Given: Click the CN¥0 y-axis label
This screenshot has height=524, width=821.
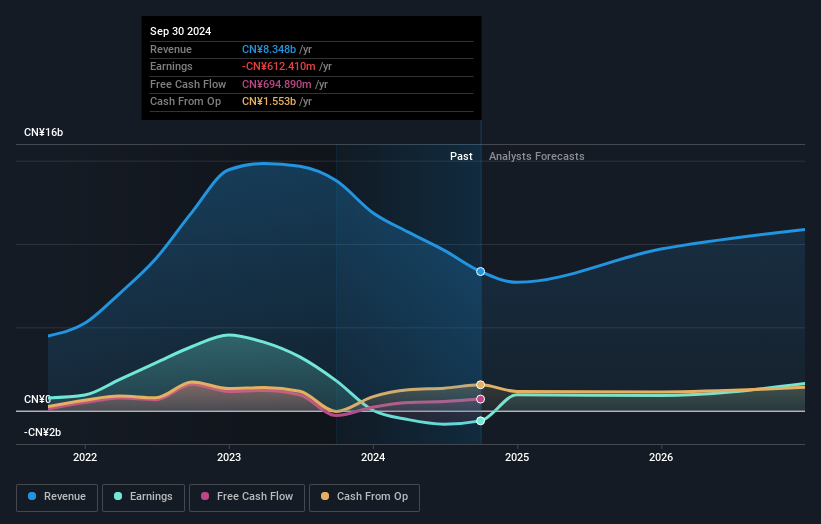Looking at the screenshot, I should click(x=37, y=399).
